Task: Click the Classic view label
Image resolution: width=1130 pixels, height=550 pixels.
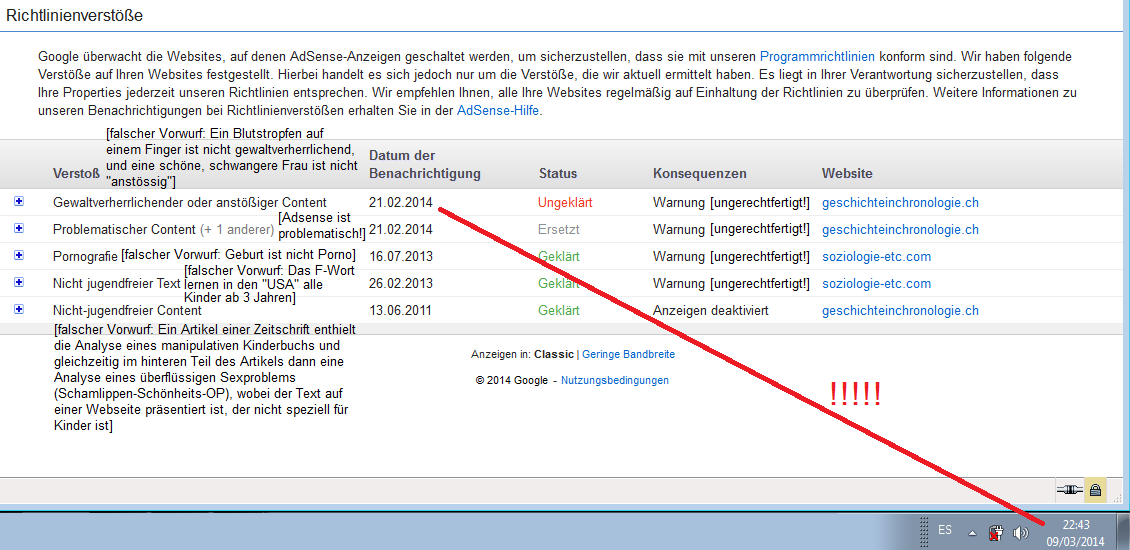Action: [553, 355]
